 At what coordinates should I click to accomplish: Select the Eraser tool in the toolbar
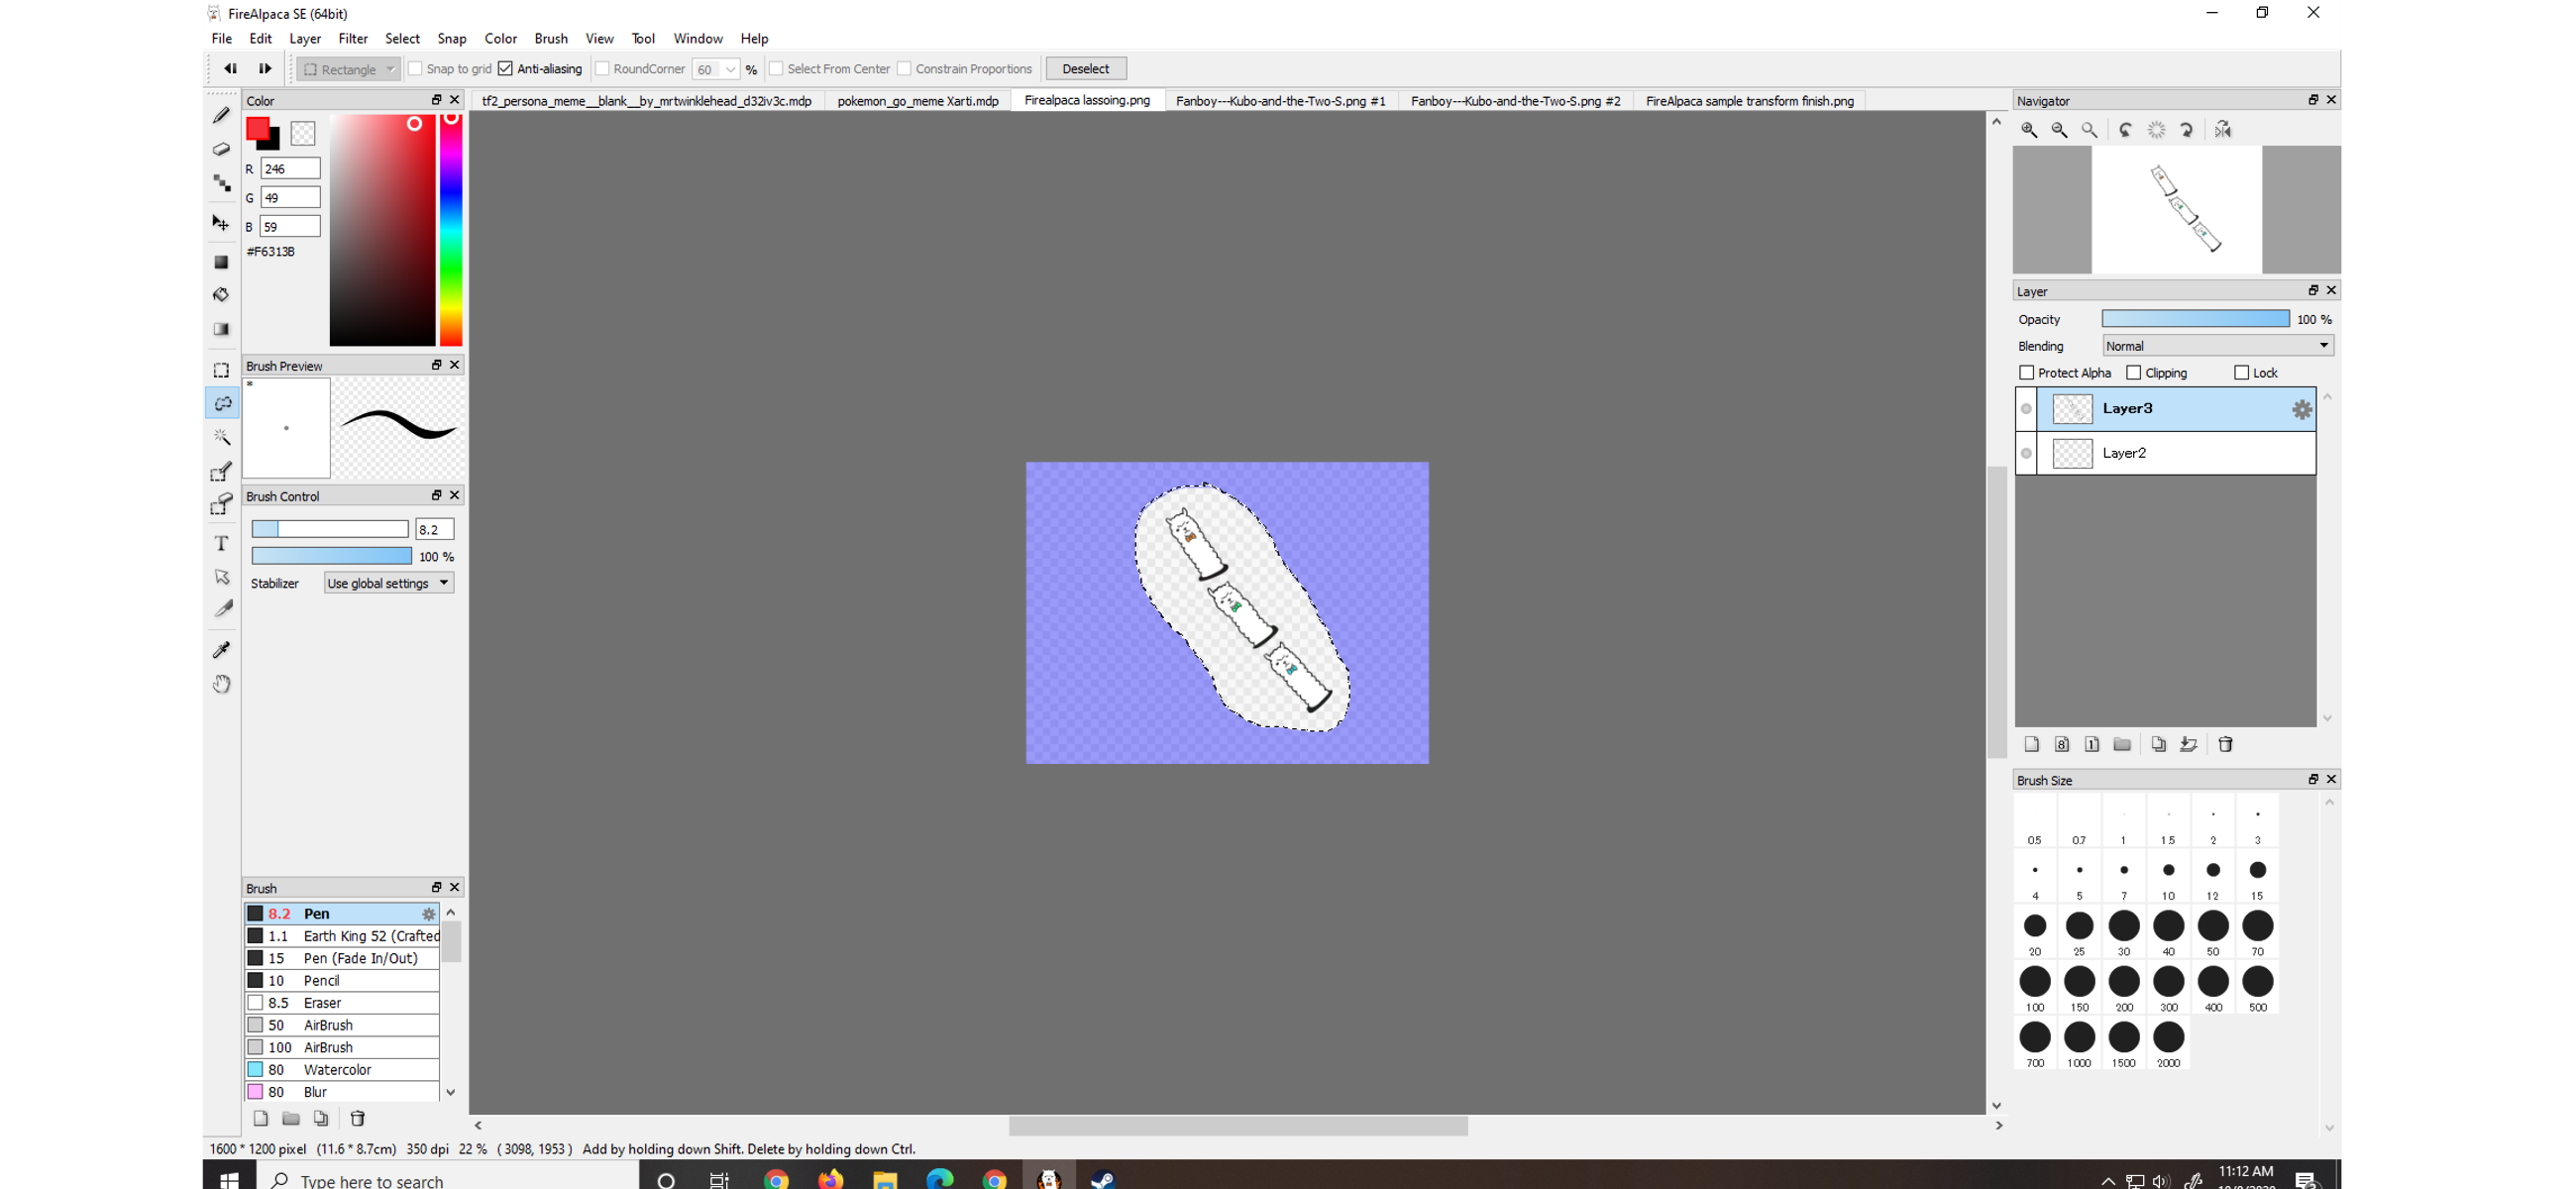click(x=221, y=149)
